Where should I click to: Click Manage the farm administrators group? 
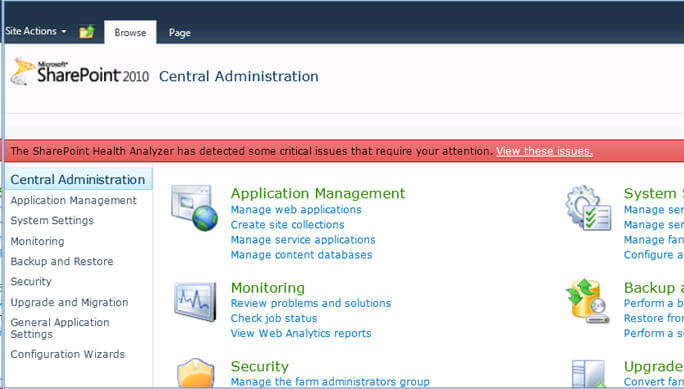[330, 382]
